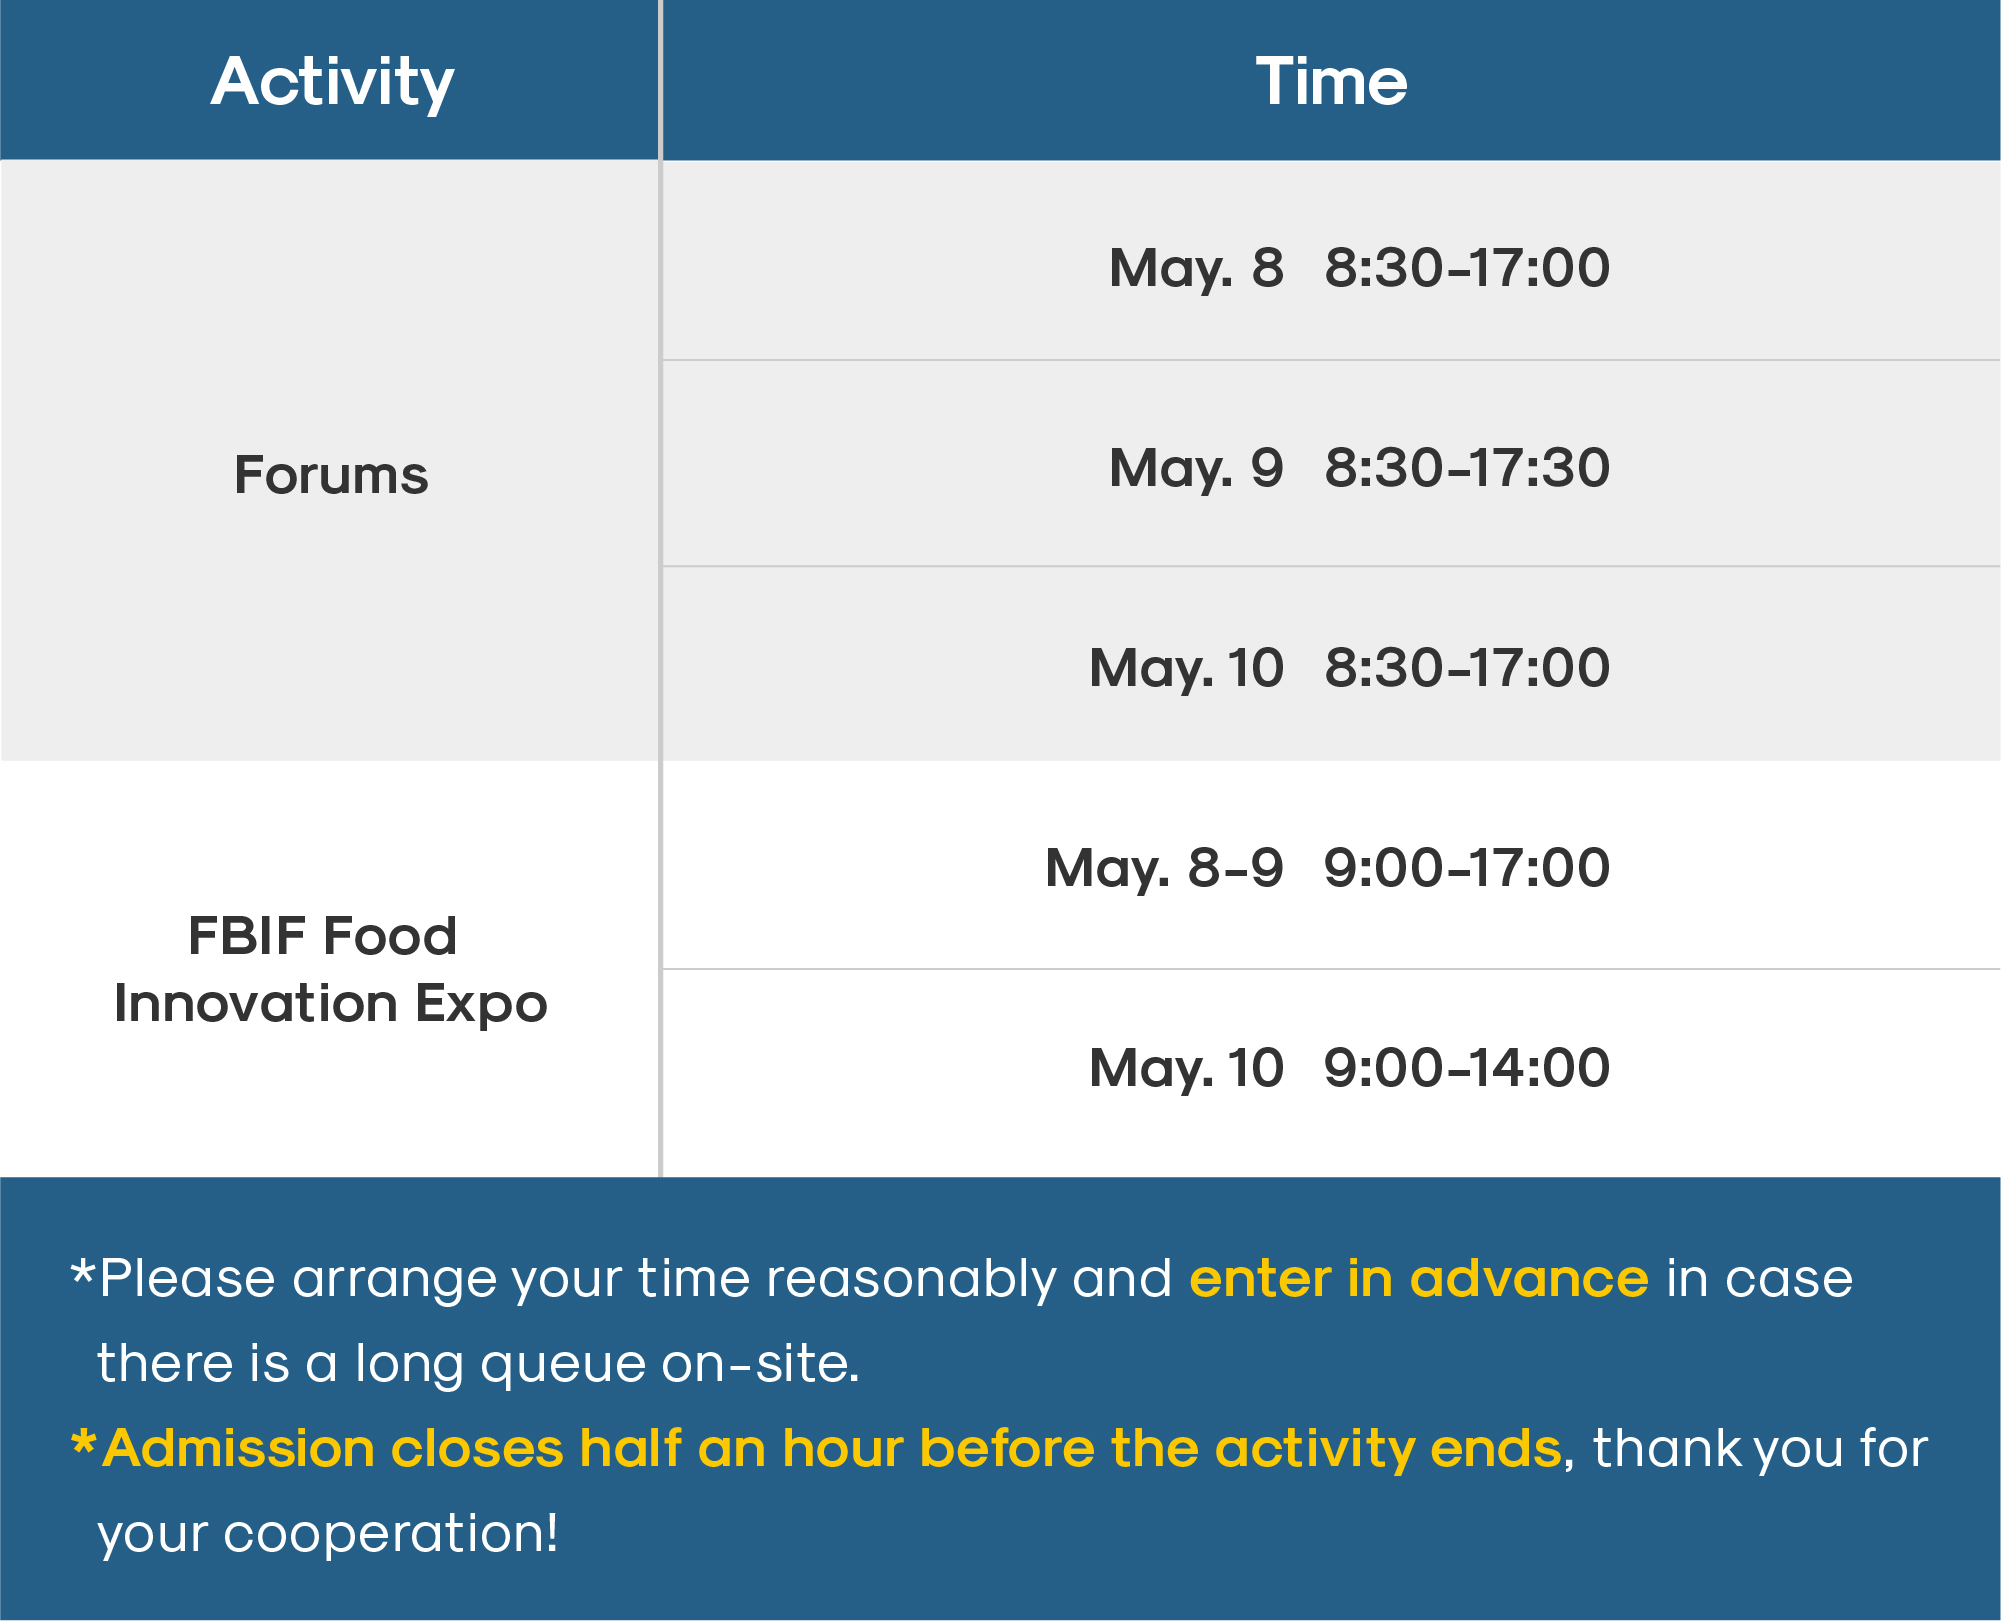Click the Expo May. 10 9:00-14:00 row
Image resolution: width=2001 pixels, height=1621 pixels.
tap(1331, 1073)
